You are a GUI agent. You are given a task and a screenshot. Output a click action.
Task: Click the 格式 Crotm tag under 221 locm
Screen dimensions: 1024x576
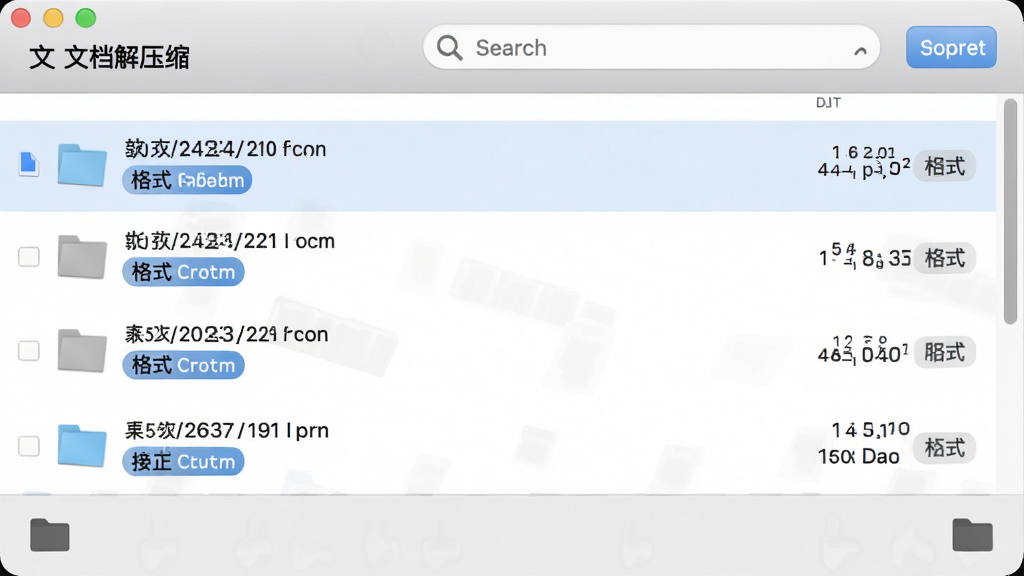coord(183,272)
